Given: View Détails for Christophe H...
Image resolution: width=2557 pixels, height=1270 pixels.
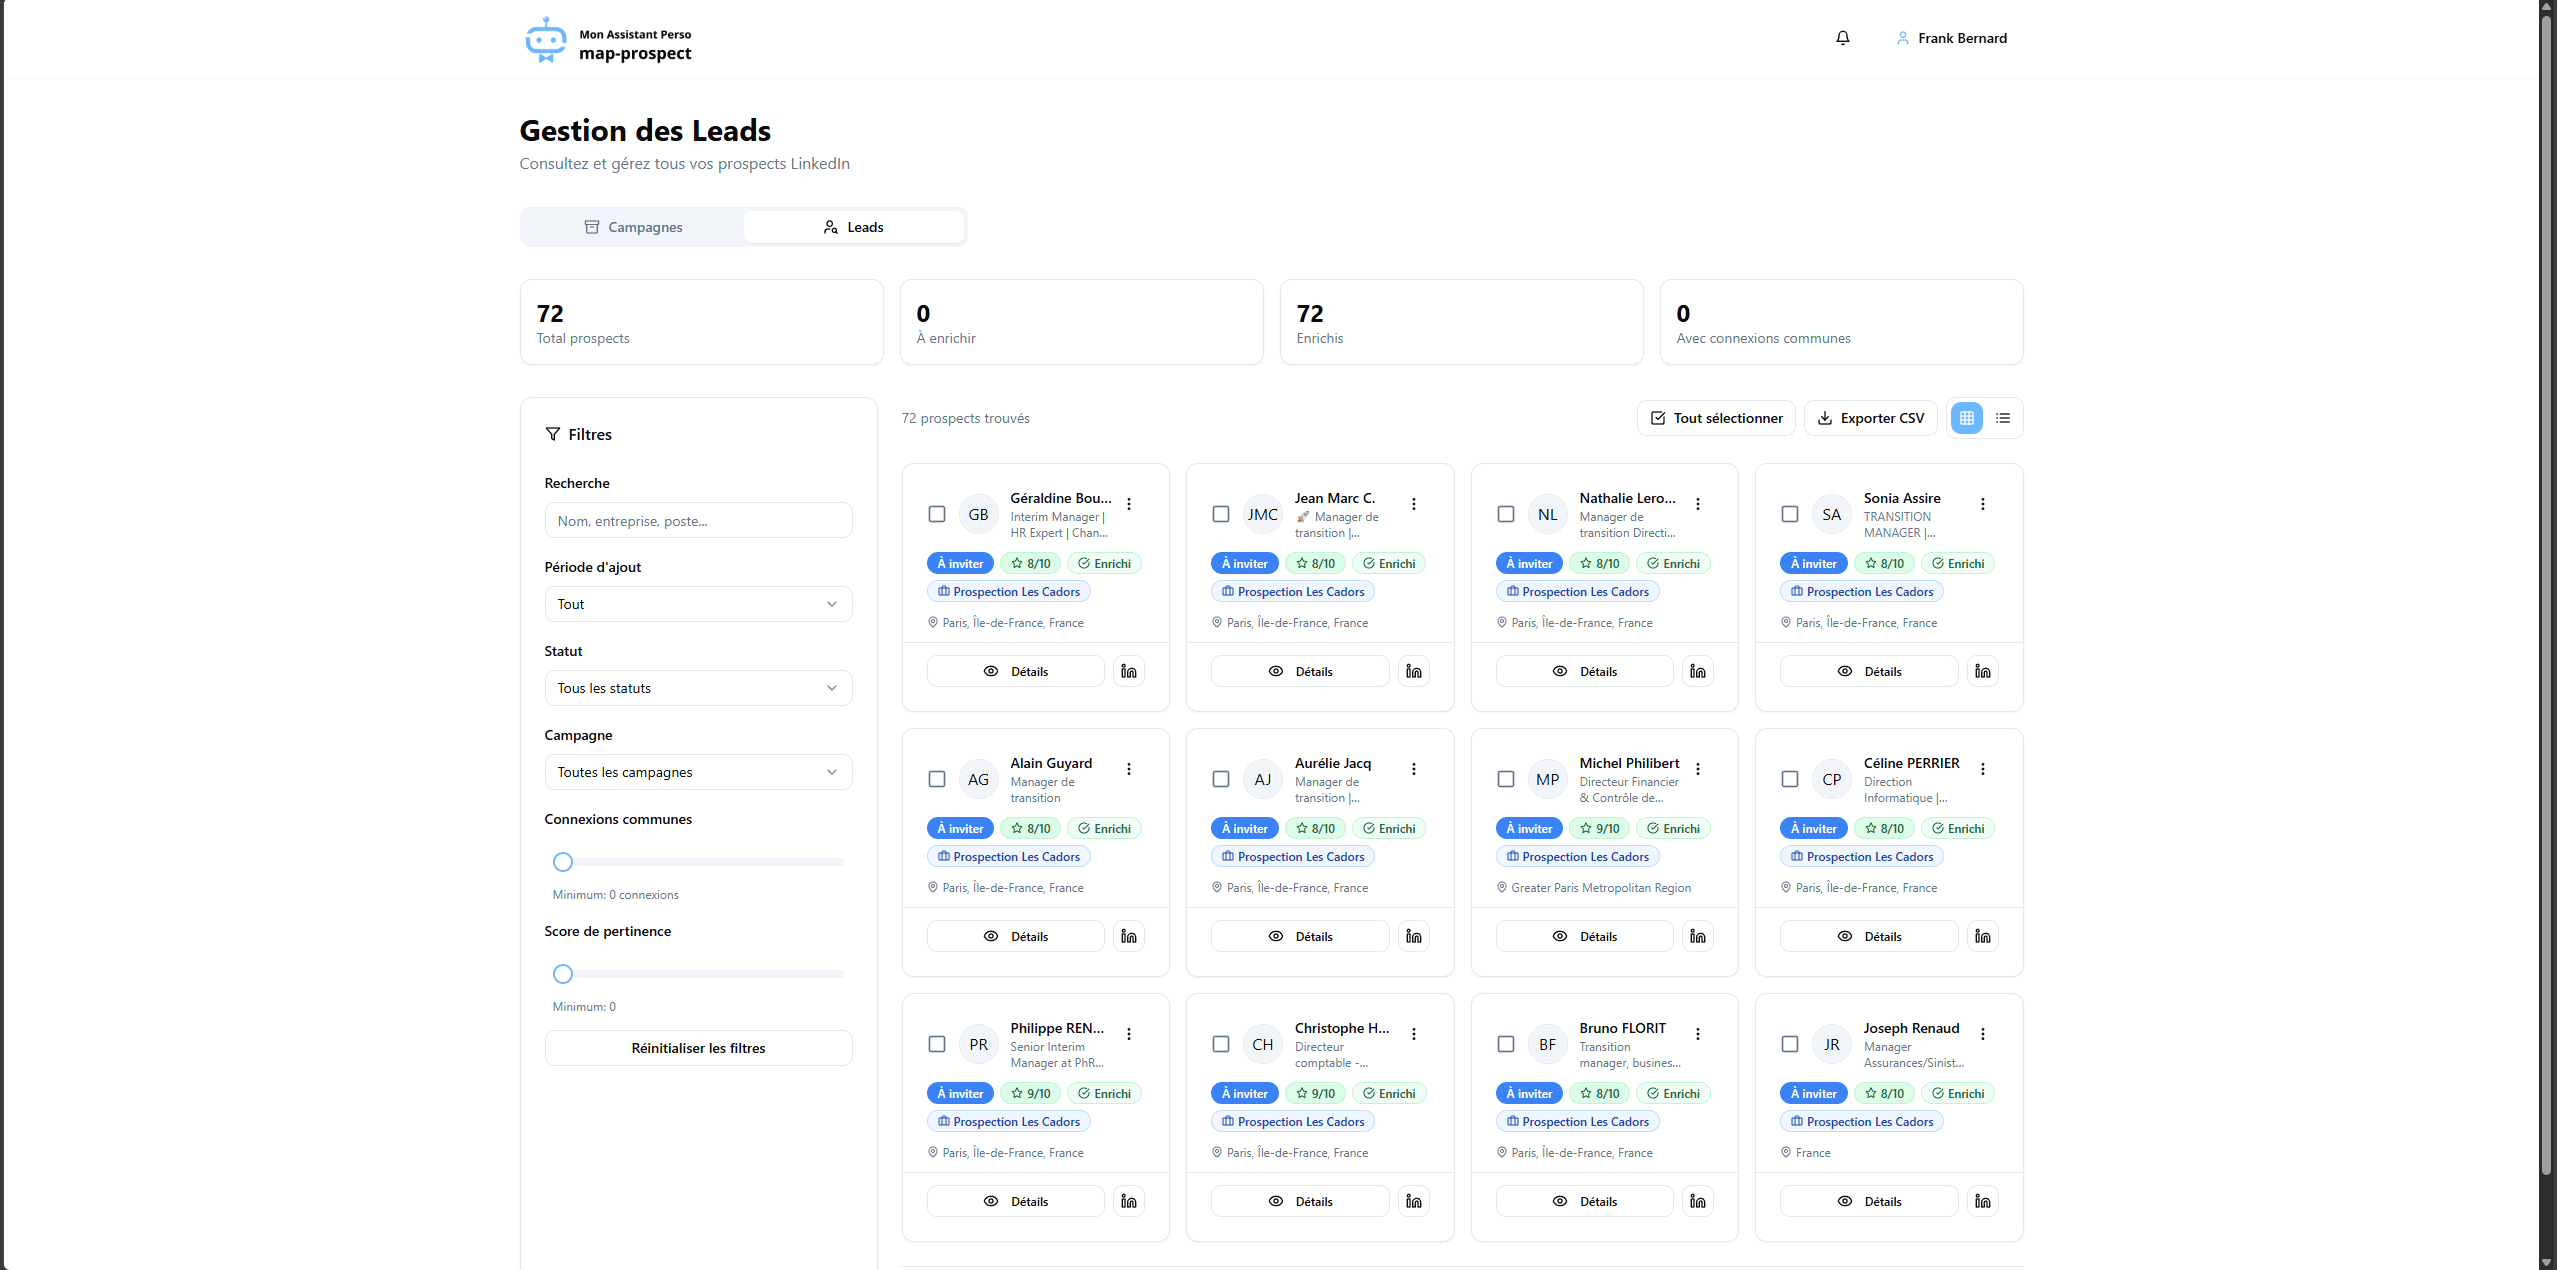Looking at the screenshot, I should tap(1299, 1201).
